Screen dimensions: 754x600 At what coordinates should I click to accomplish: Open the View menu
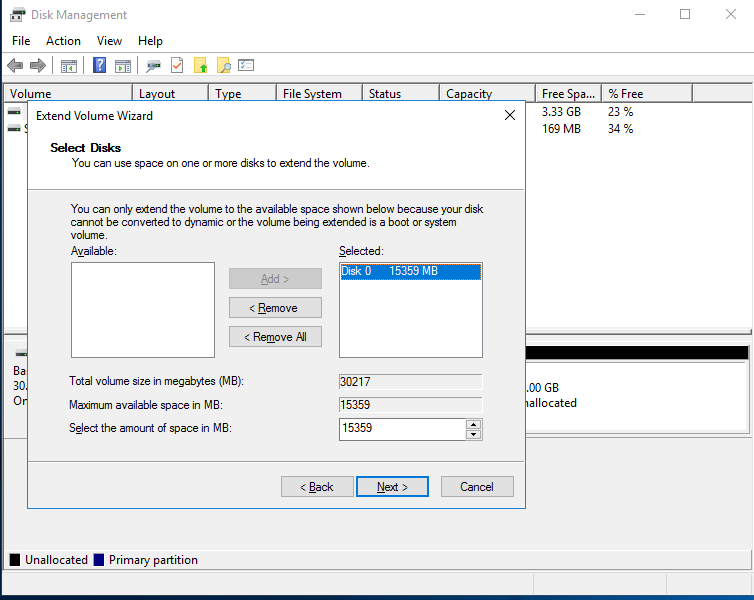pyautogui.click(x=109, y=41)
